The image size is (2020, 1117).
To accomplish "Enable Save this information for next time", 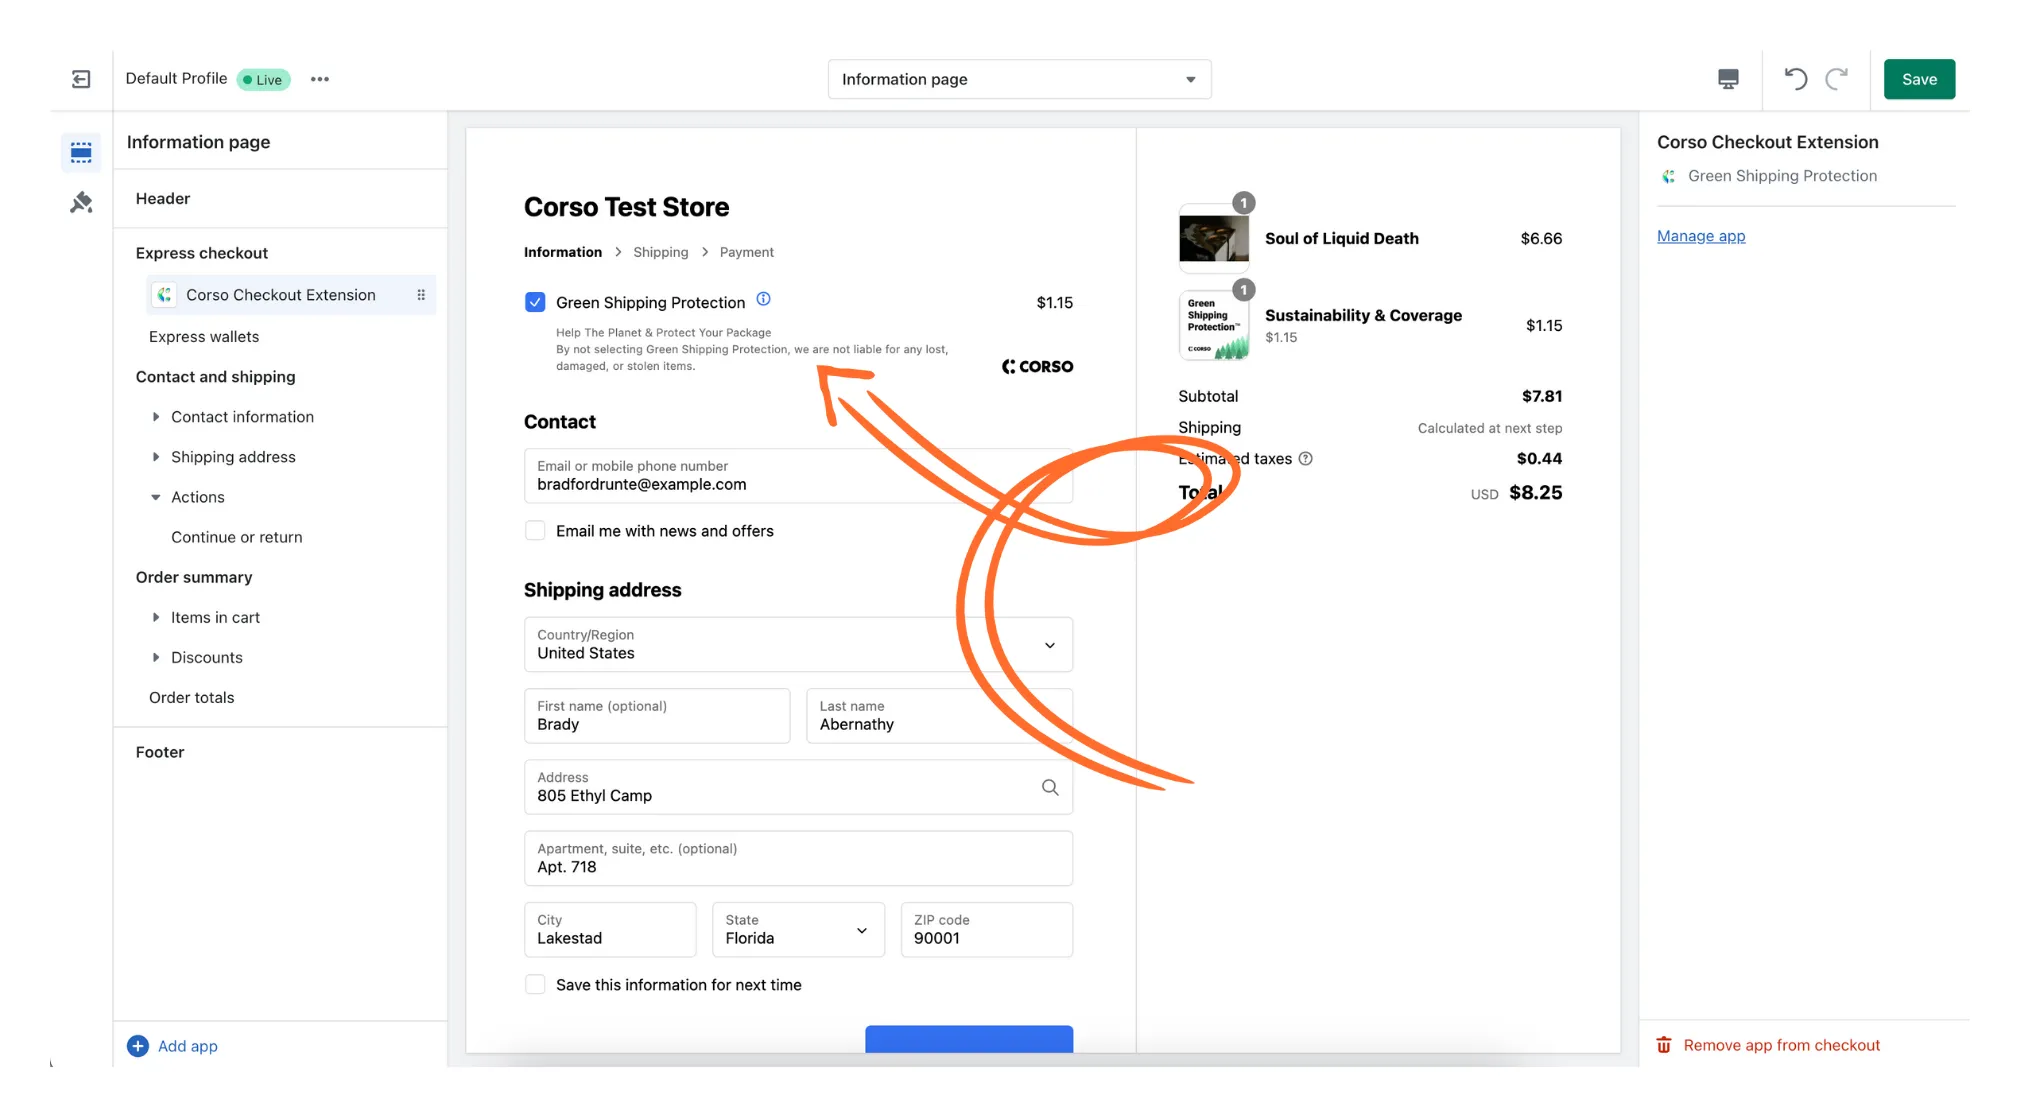I will (535, 985).
